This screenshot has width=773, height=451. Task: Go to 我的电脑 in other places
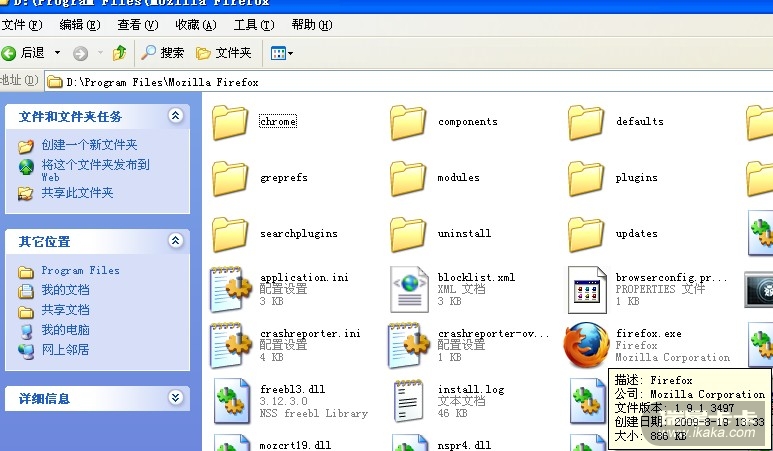pyautogui.click(x=65, y=330)
